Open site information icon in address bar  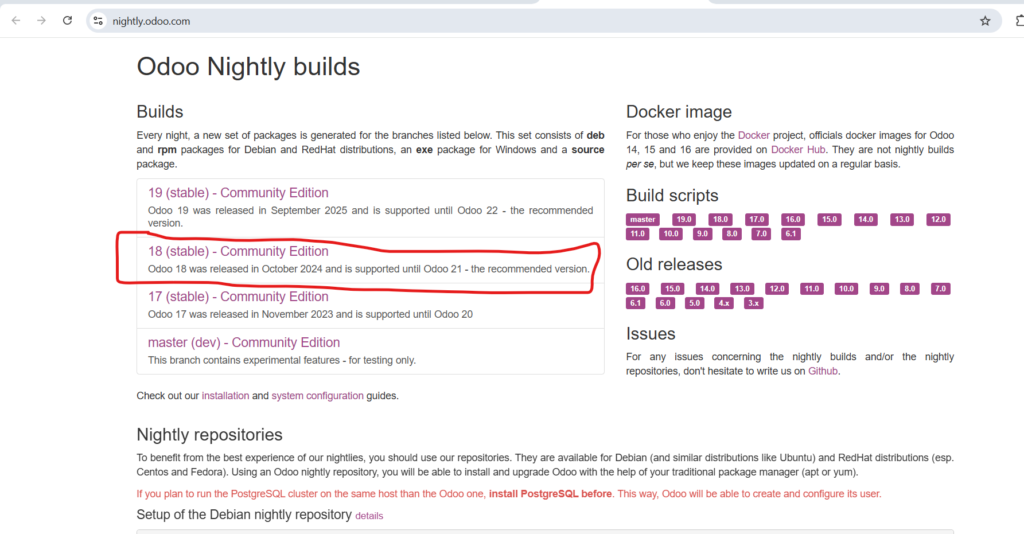pyautogui.click(x=97, y=20)
